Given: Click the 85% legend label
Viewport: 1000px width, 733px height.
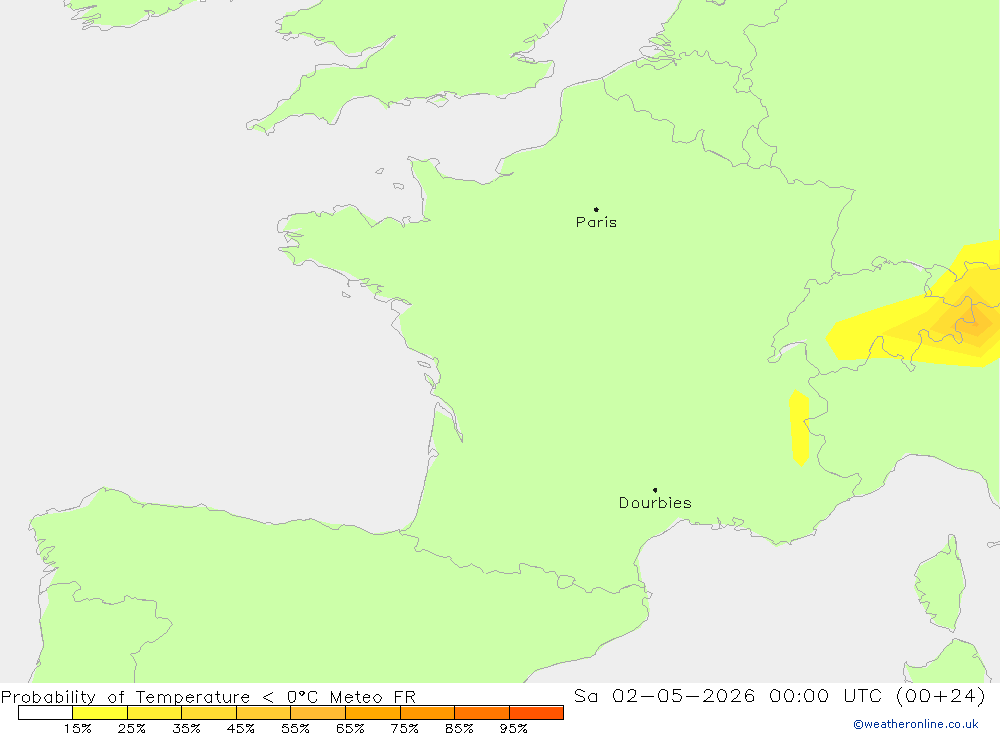Looking at the screenshot, I should click(x=459, y=728).
